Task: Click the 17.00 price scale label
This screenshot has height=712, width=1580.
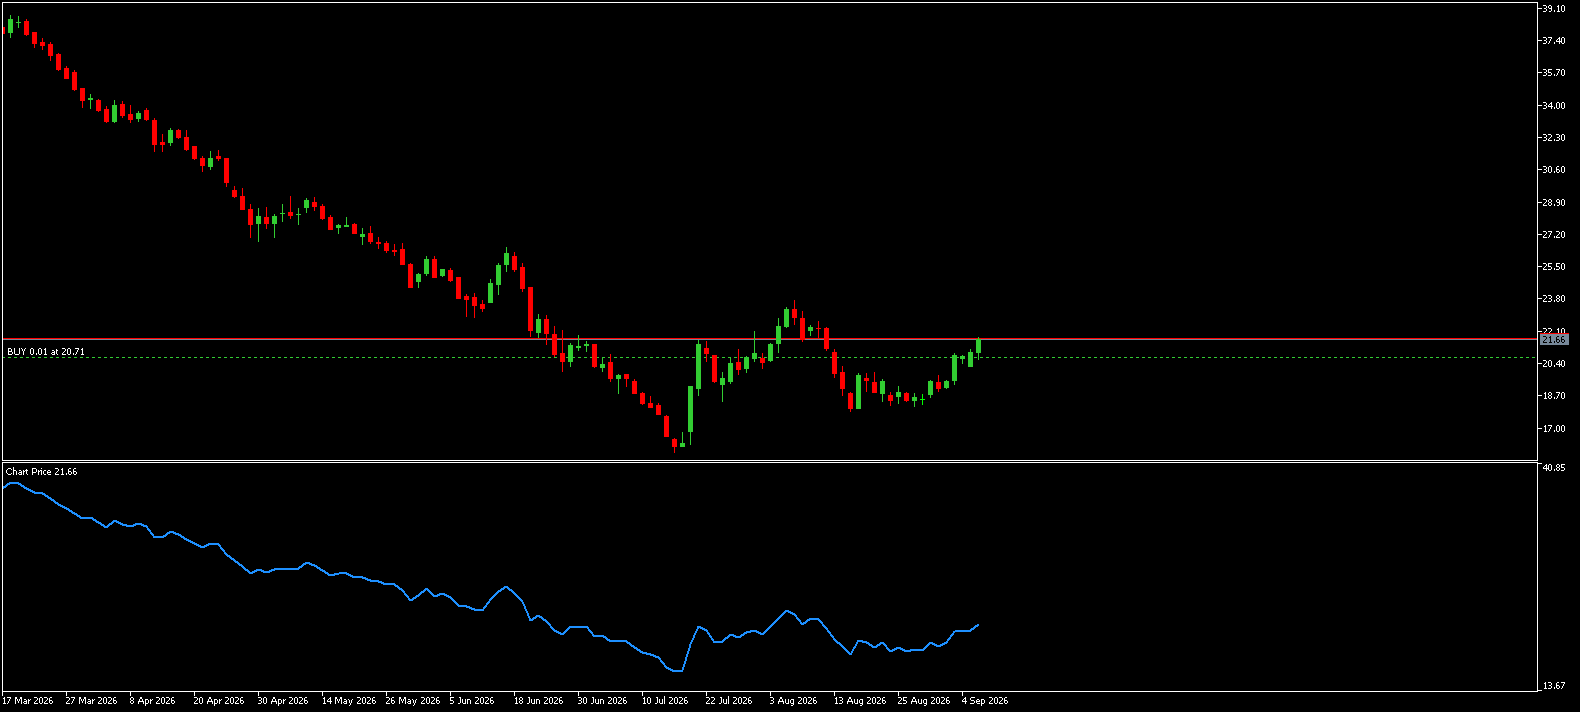Action: [1554, 429]
